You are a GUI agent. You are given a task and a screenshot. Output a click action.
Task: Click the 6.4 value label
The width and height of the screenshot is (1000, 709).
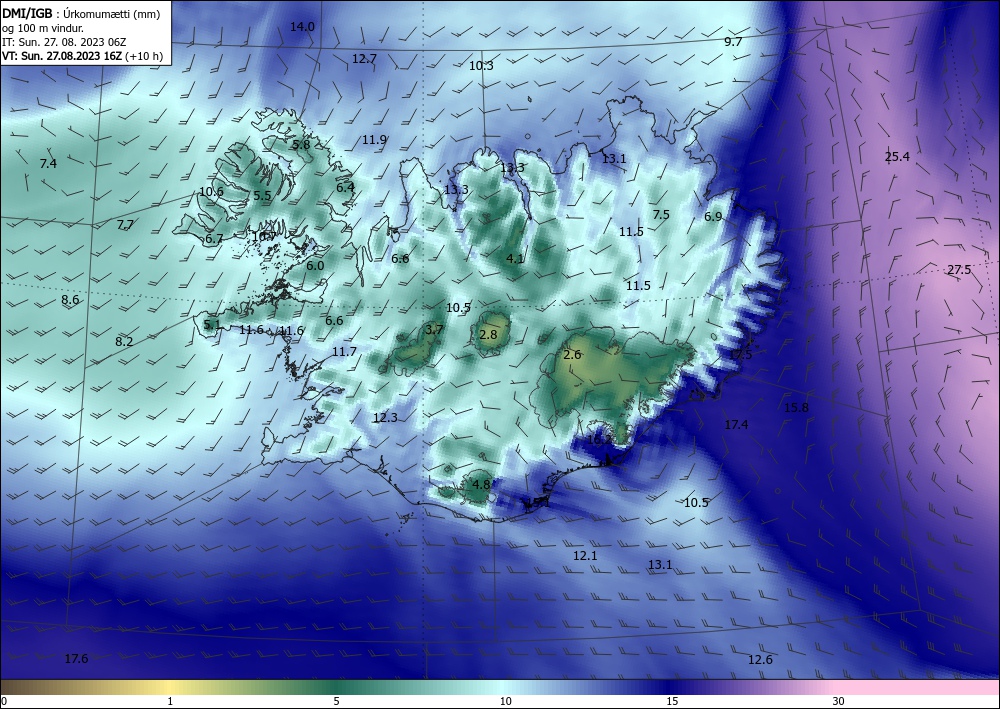coord(345,187)
